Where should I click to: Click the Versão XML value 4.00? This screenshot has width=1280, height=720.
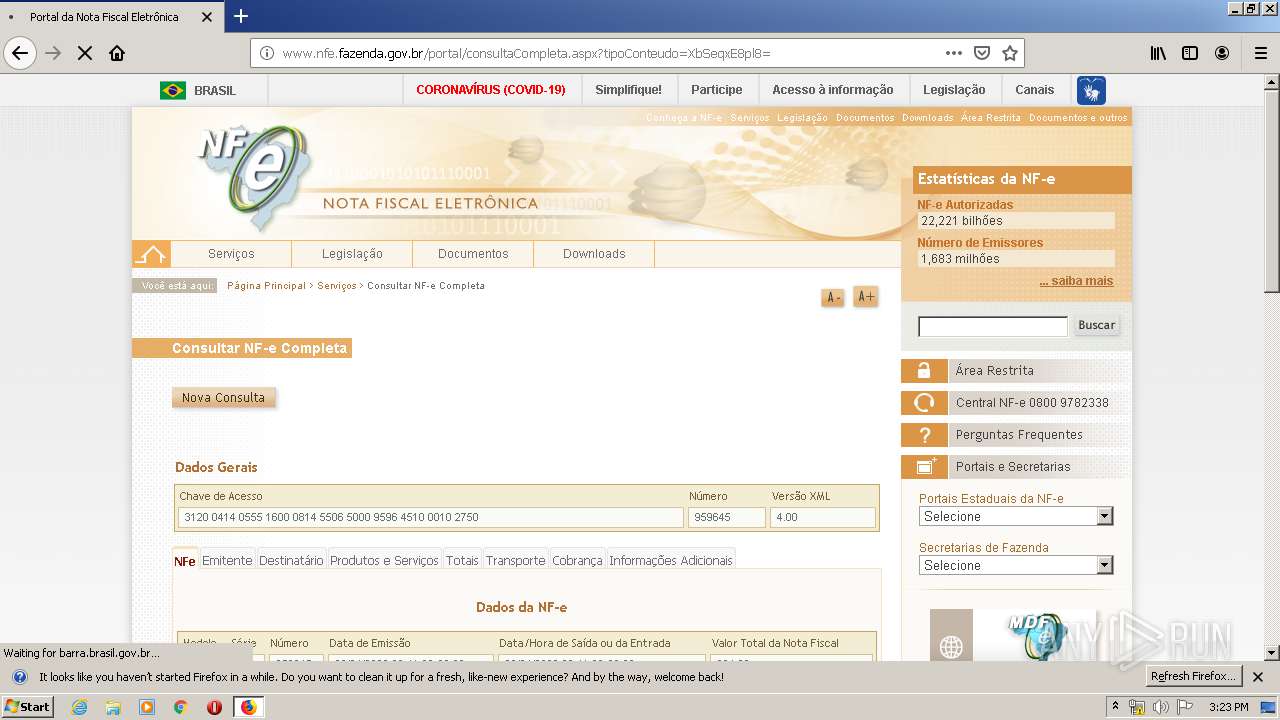[x=823, y=517]
